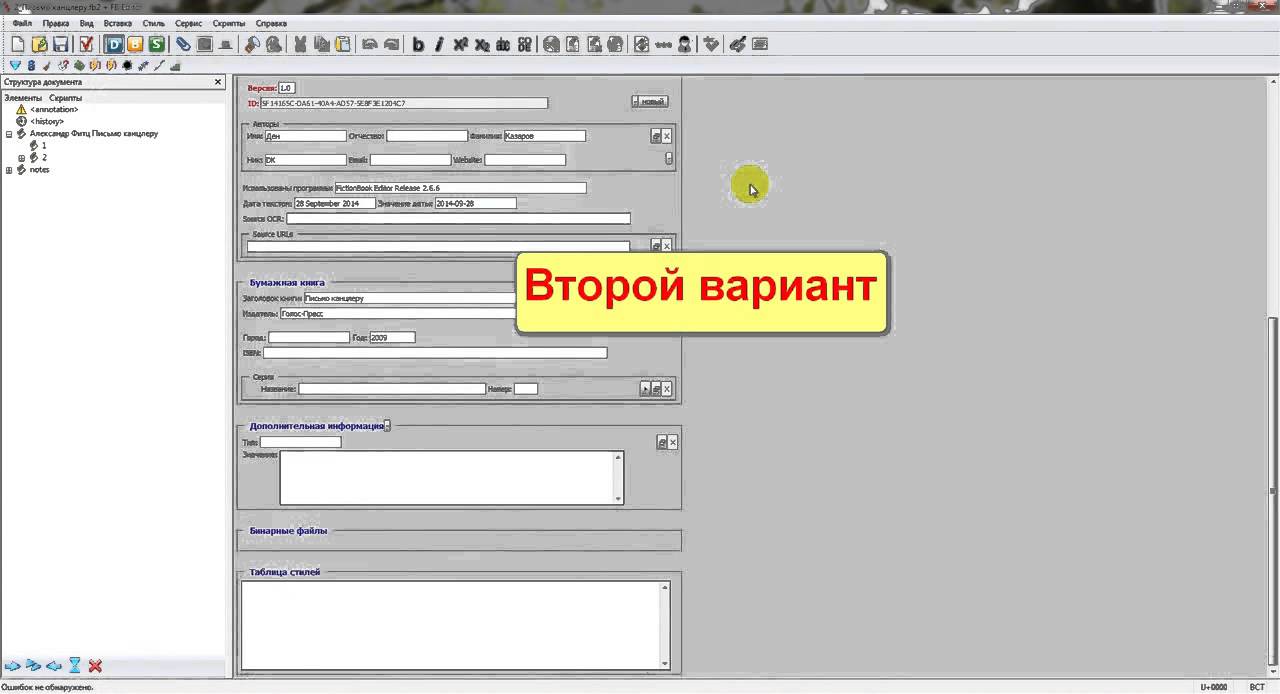Undo the last action
The image size is (1280, 694).
pyautogui.click(x=369, y=44)
